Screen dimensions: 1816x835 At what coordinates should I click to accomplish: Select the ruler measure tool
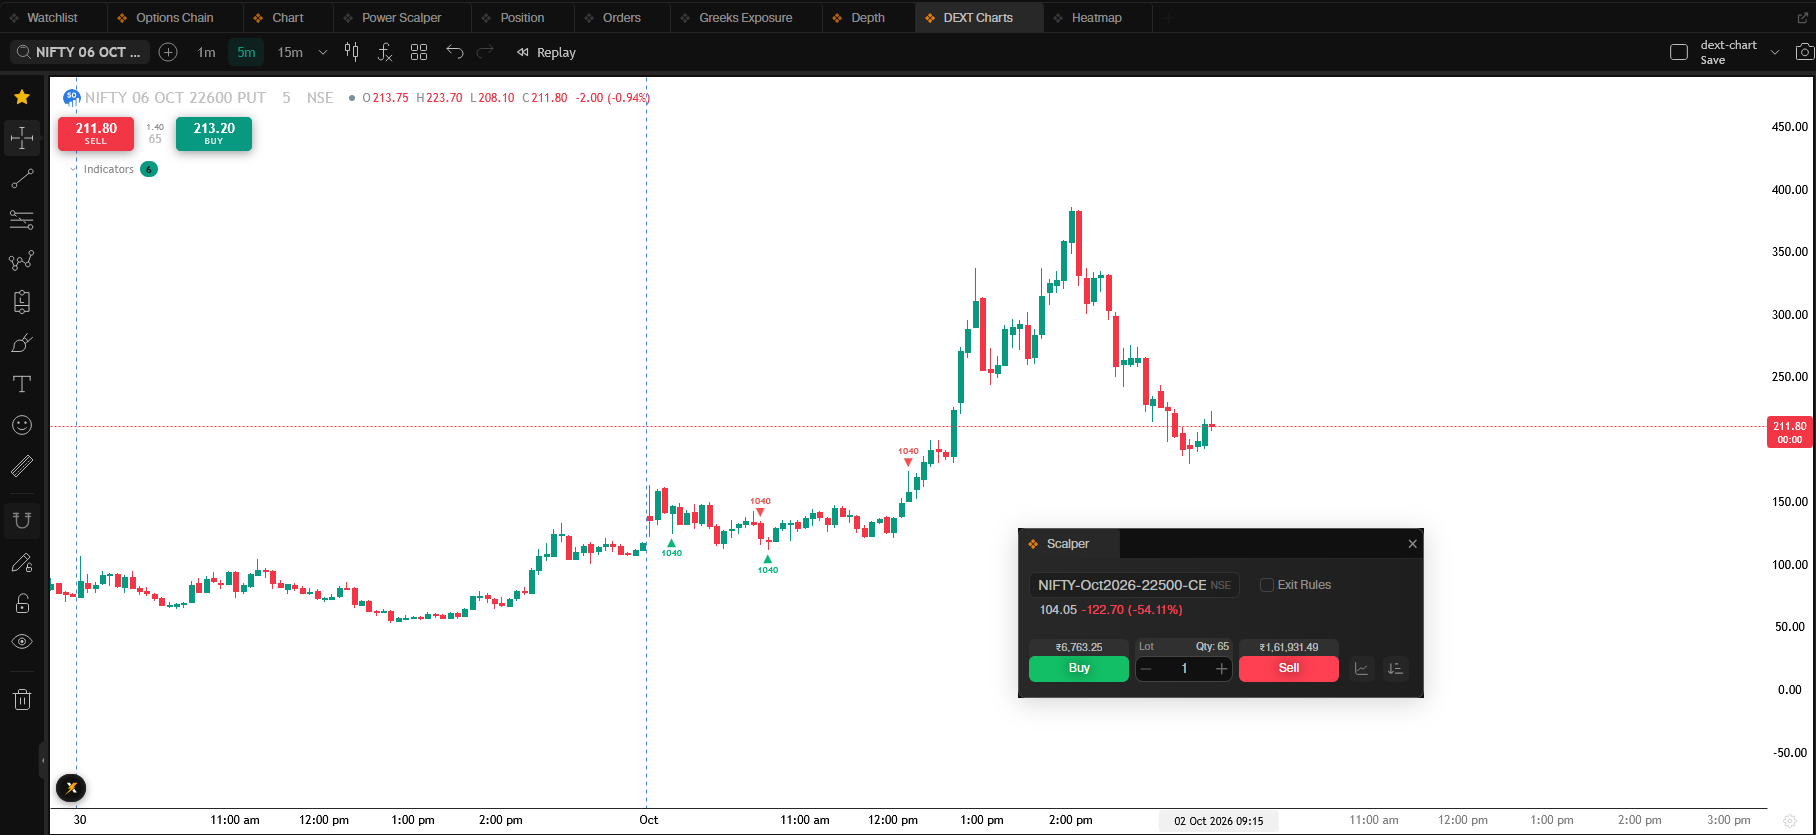(22, 466)
